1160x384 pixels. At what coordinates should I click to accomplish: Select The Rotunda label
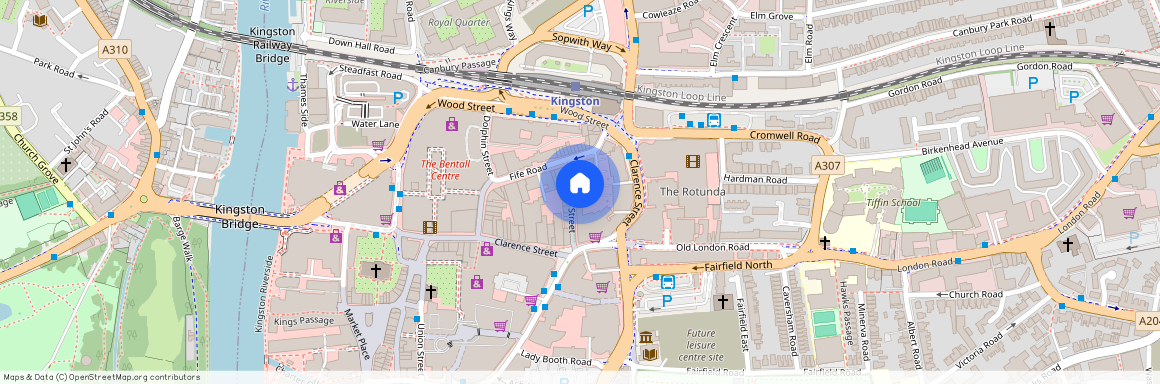point(692,192)
